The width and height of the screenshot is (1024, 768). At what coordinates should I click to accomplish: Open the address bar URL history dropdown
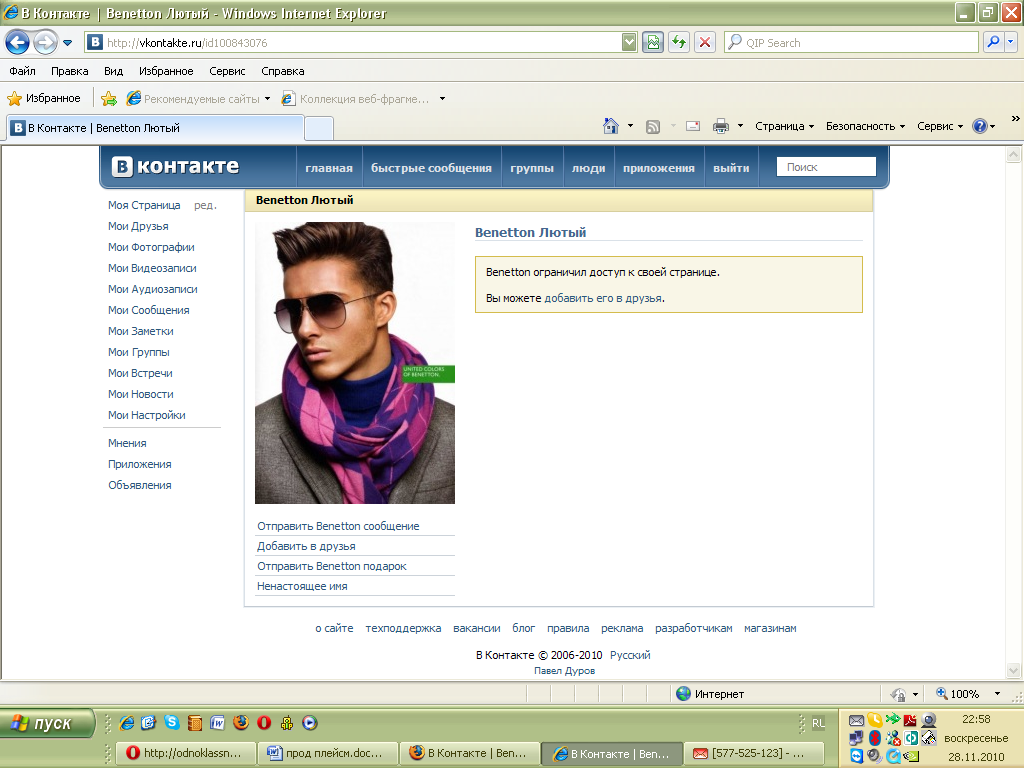pyautogui.click(x=628, y=42)
